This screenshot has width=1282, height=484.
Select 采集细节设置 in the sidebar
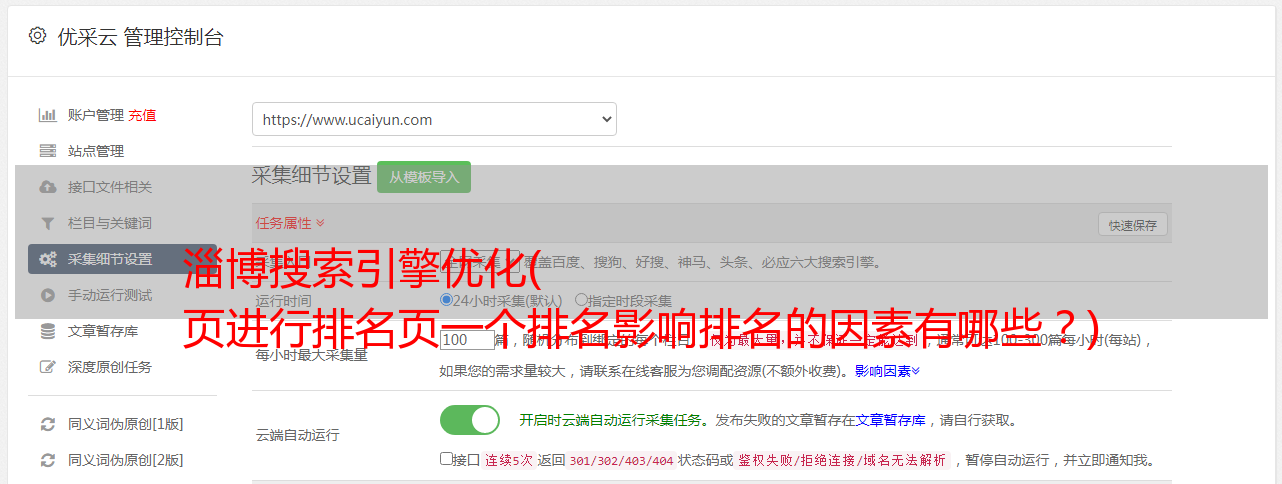coord(122,259)
